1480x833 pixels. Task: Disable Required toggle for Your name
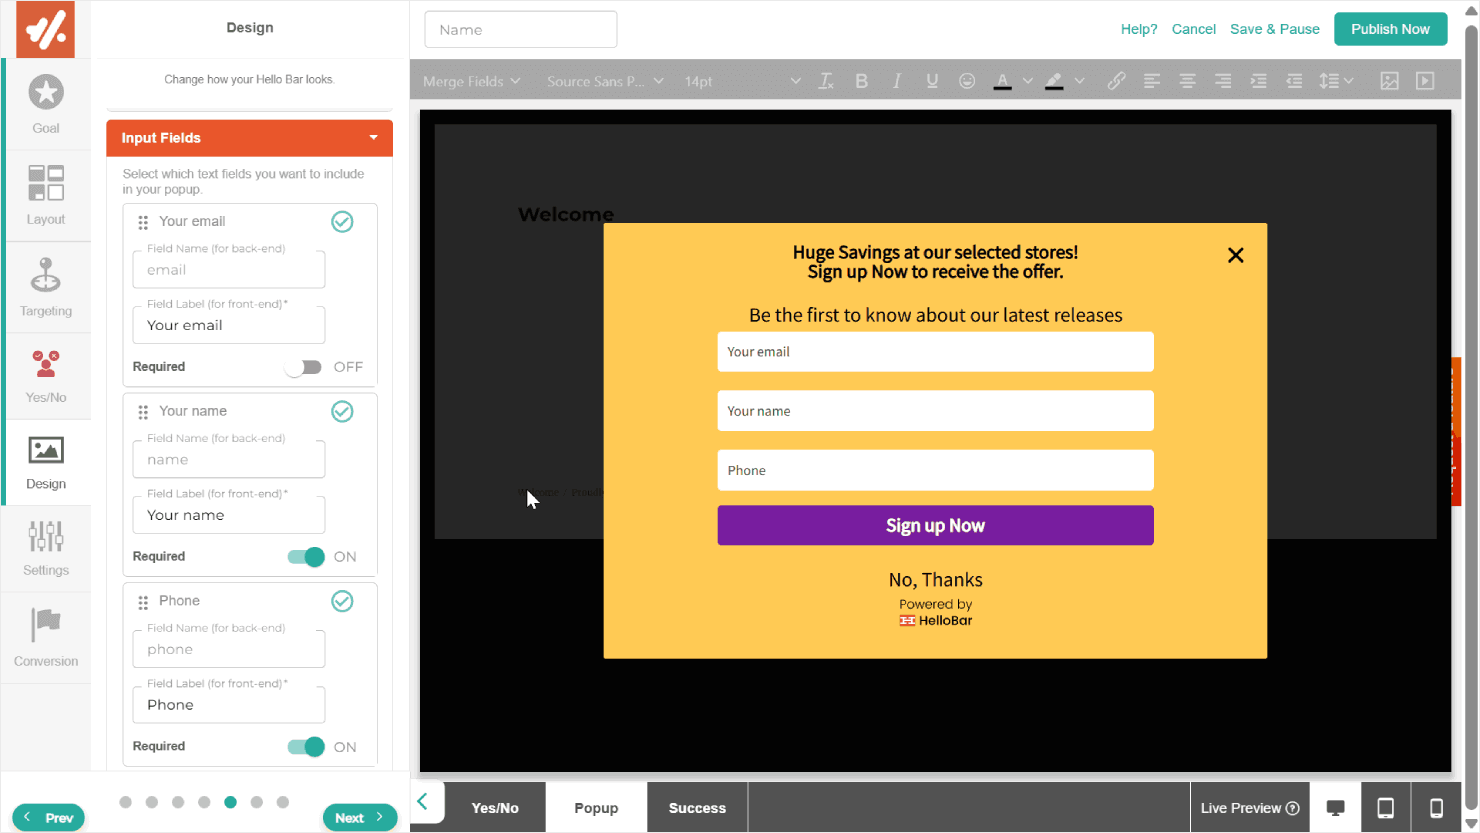coord(306,557)
